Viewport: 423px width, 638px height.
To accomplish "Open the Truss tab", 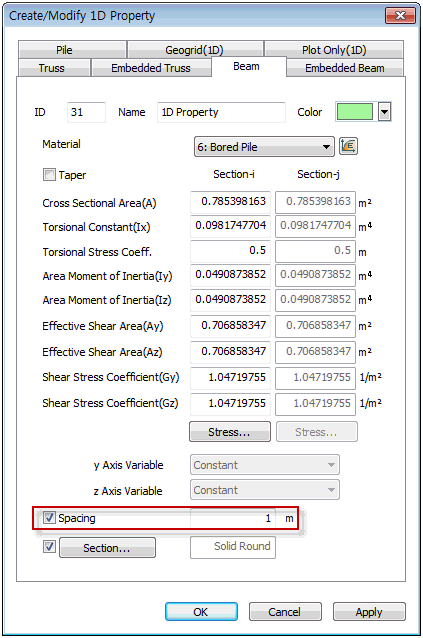I will pyautogui.click(x=54, y=68).
